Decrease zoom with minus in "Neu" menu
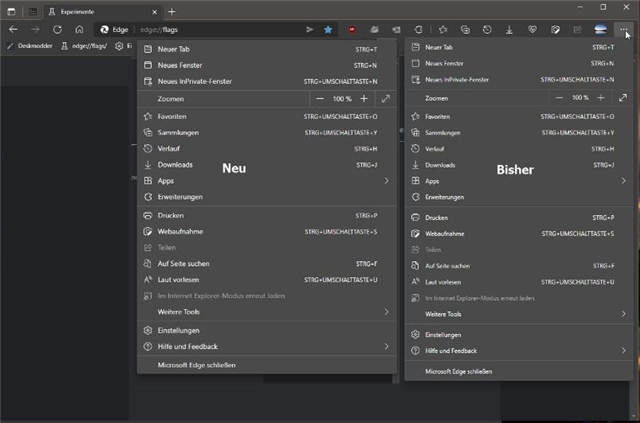 click(319, 99)
